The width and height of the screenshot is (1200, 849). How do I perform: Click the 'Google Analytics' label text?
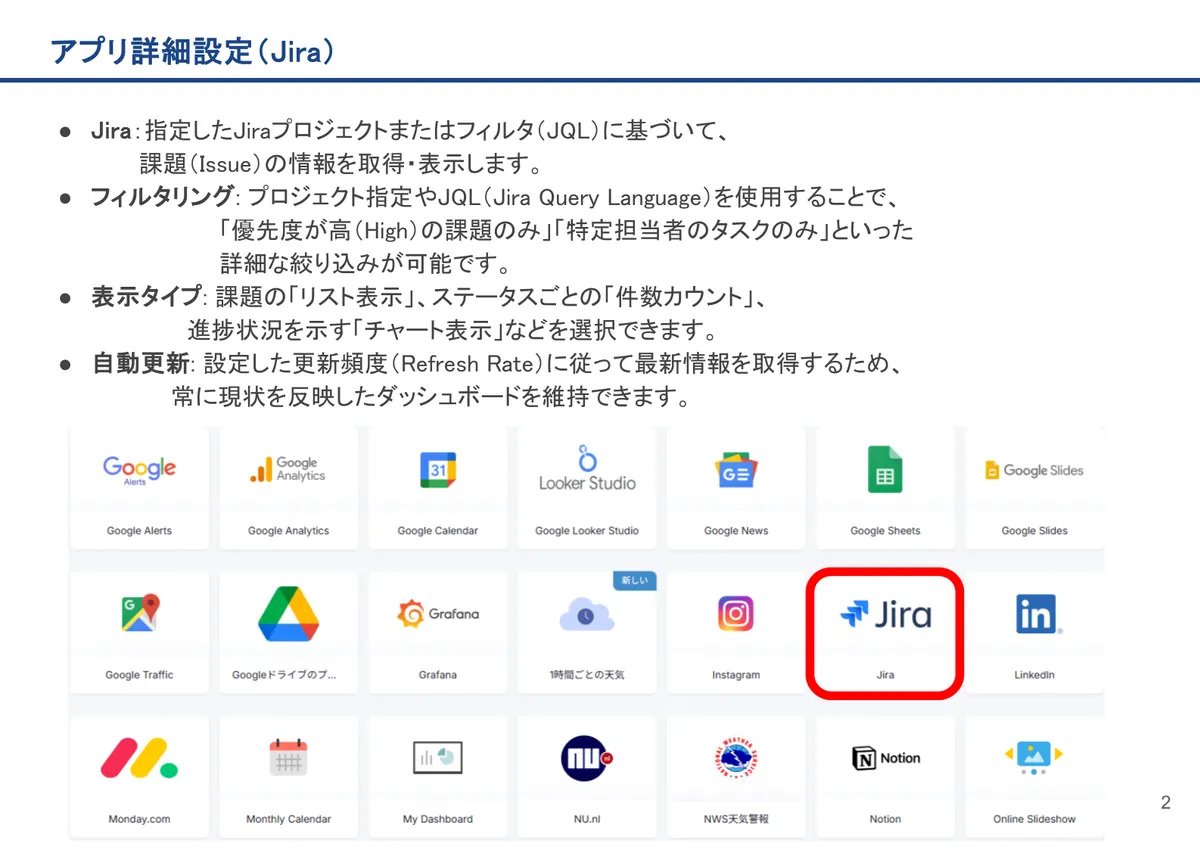point(288,531)
